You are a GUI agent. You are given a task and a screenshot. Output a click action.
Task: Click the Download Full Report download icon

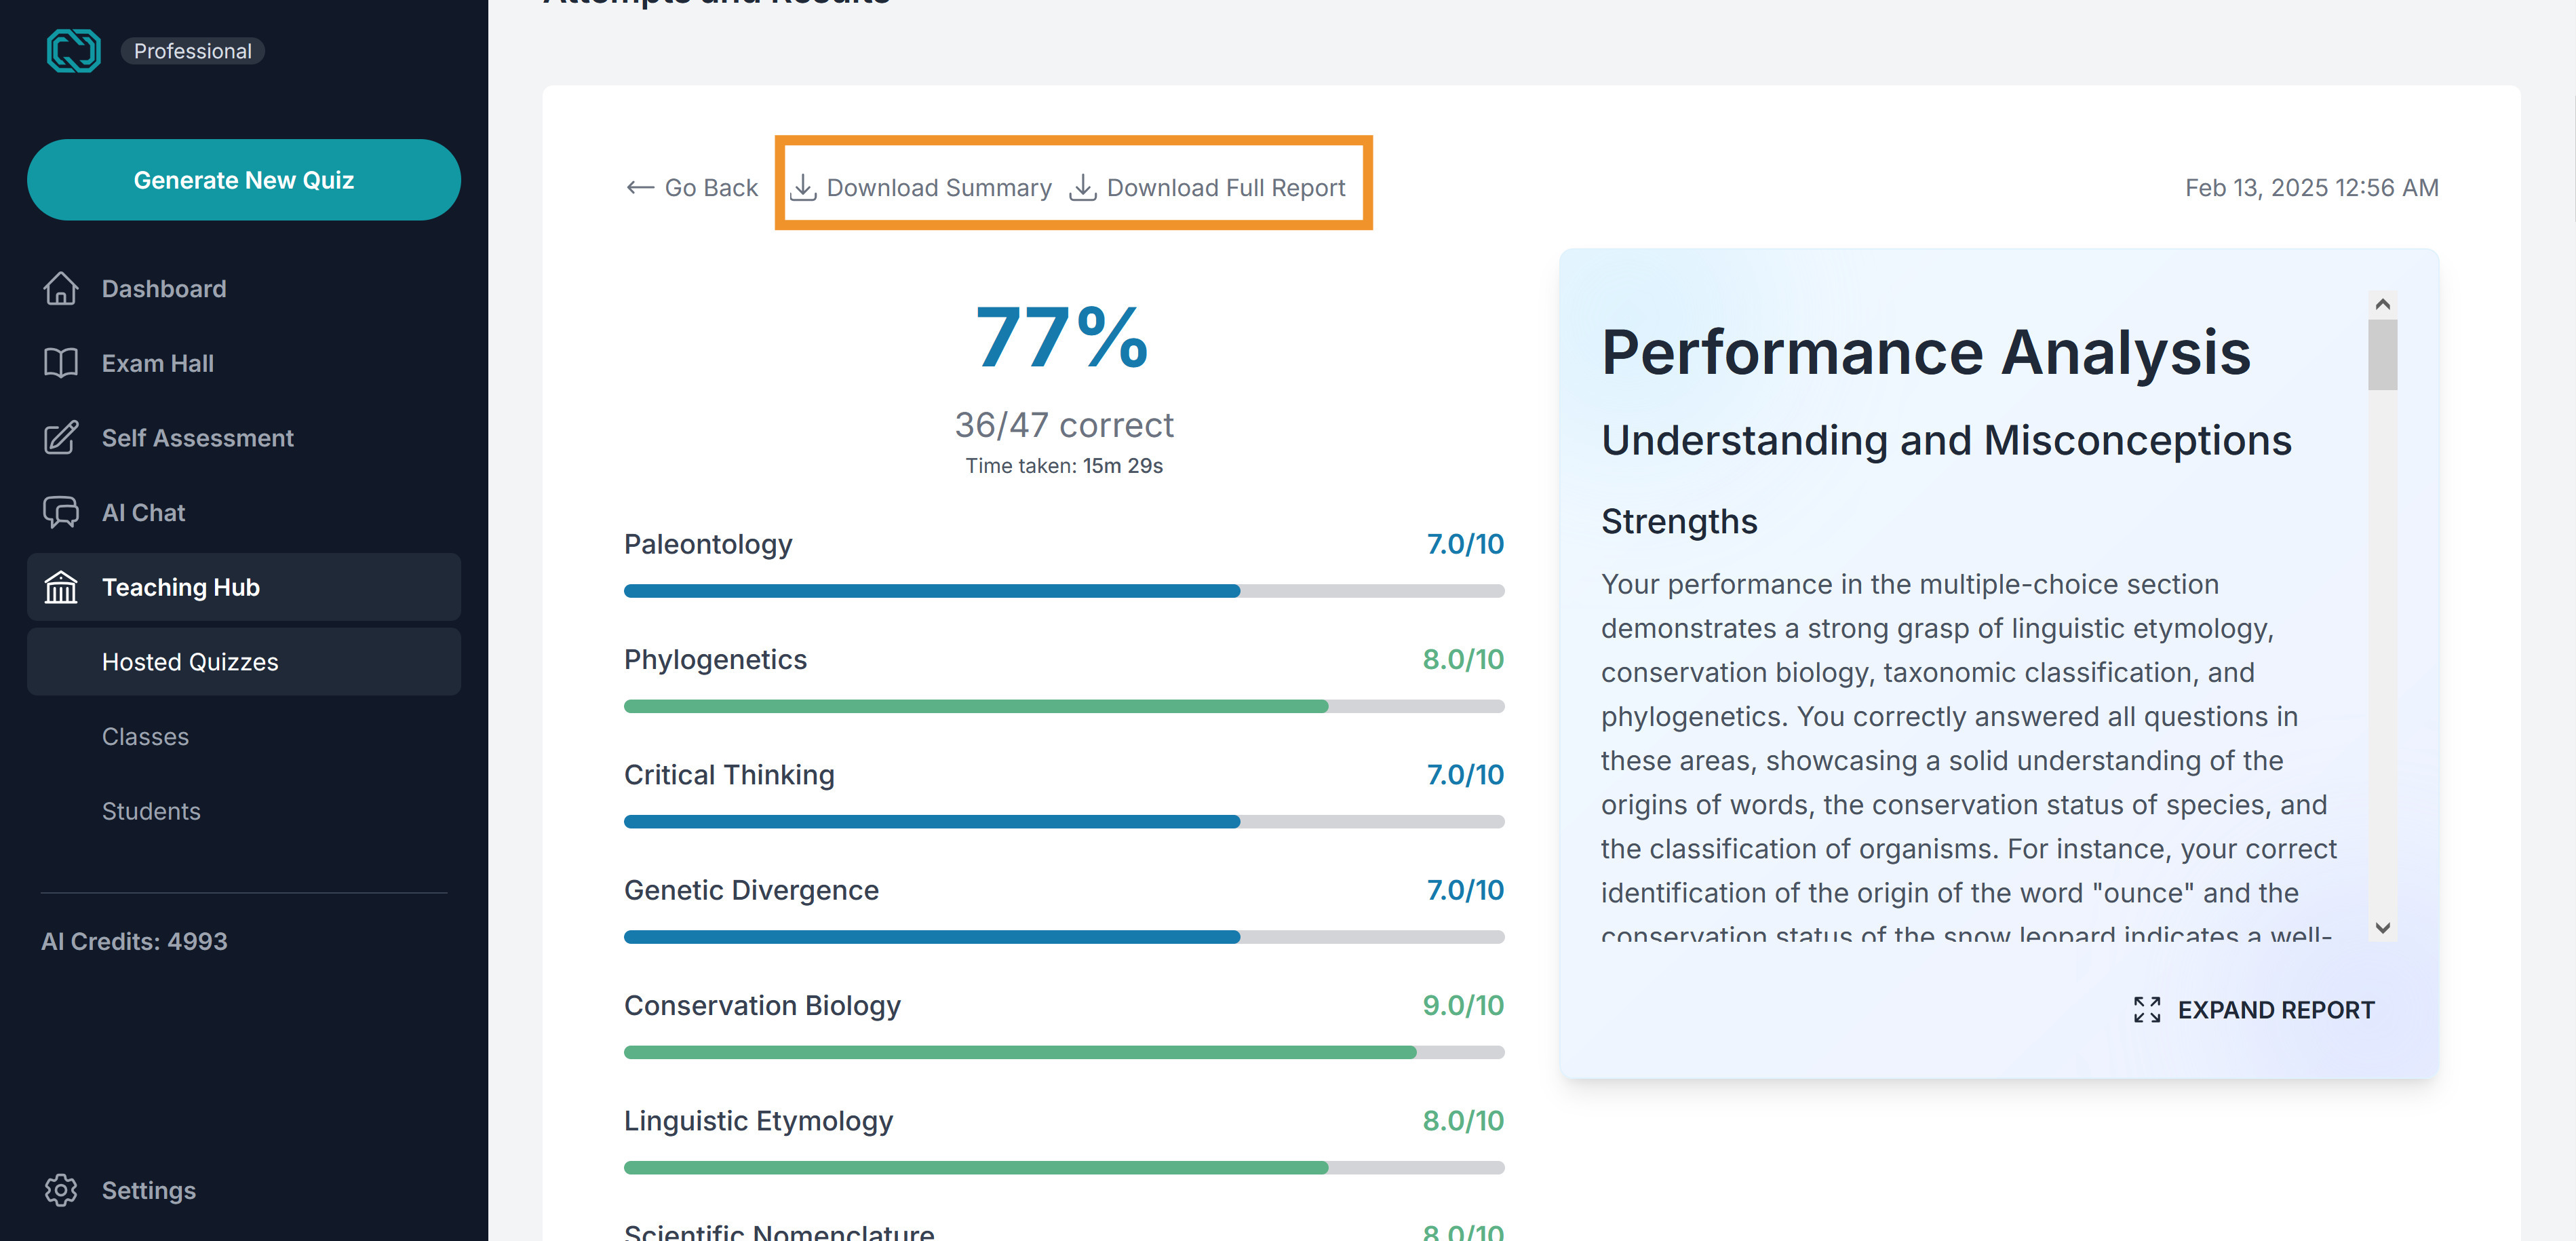1083,188
